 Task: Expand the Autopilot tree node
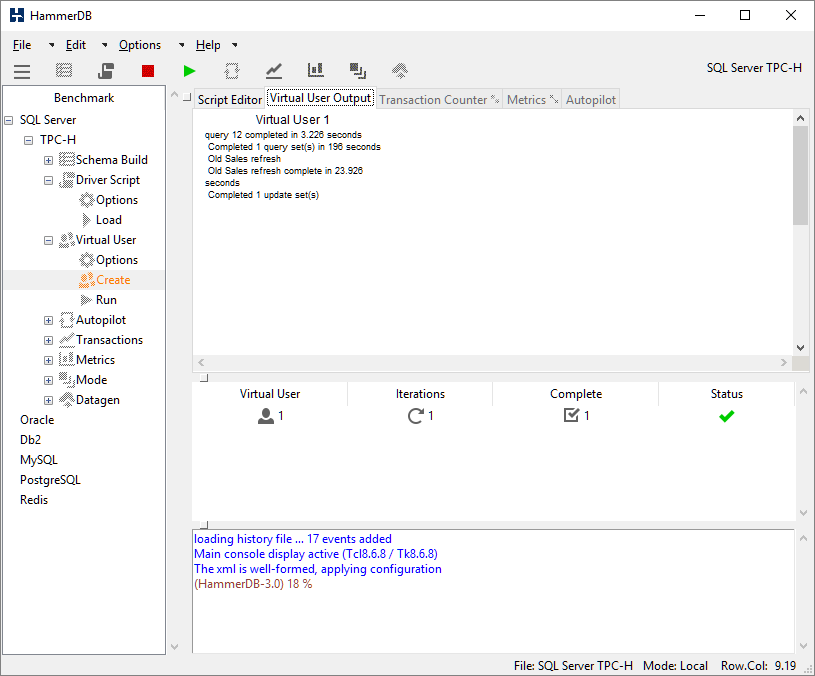pos(48,321)
